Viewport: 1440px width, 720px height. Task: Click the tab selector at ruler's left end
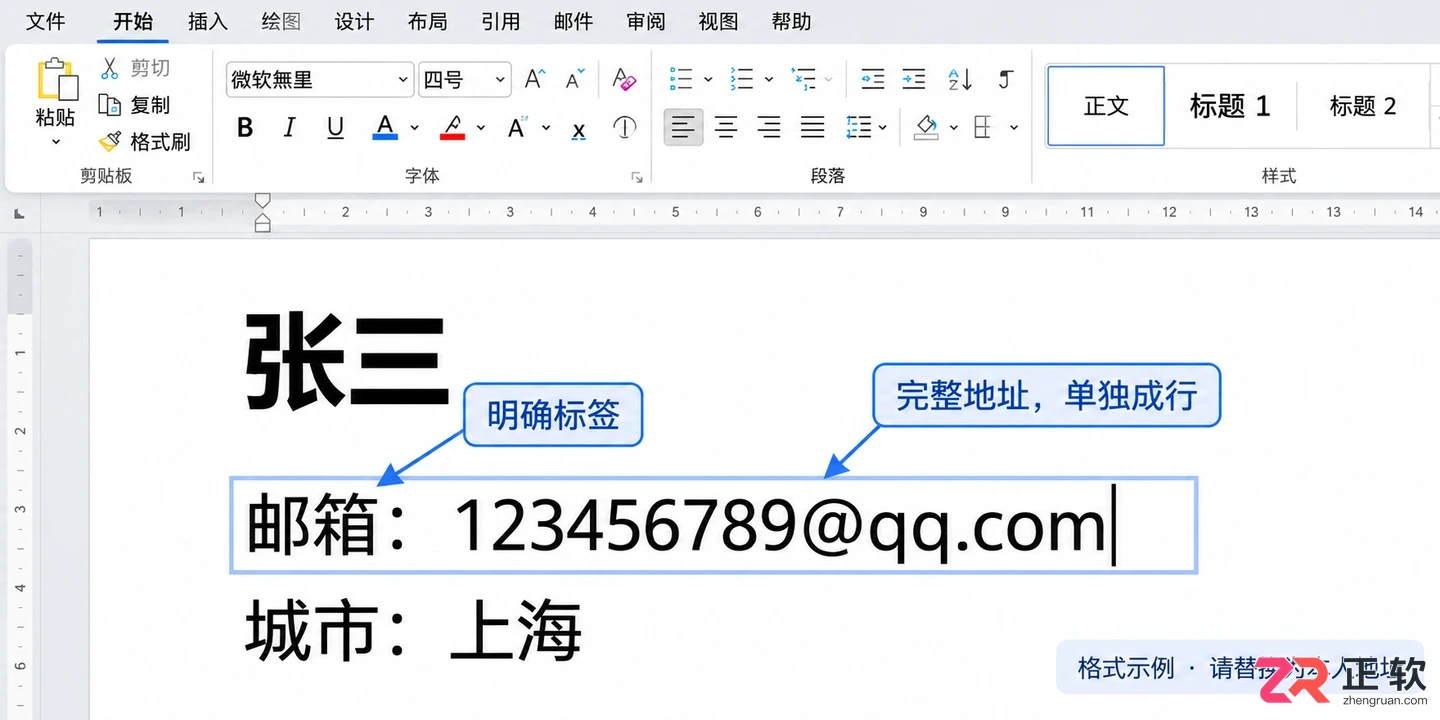[x=20, y=212]
